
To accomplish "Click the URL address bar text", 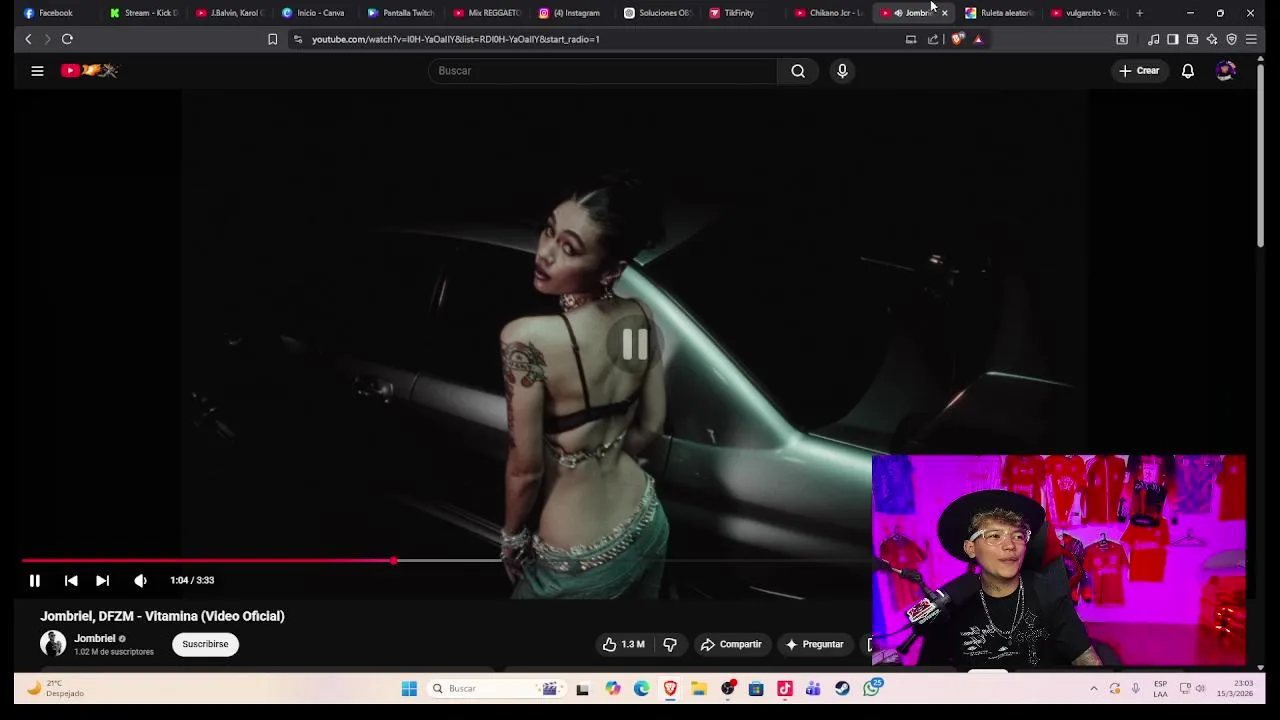I will 455,39.
